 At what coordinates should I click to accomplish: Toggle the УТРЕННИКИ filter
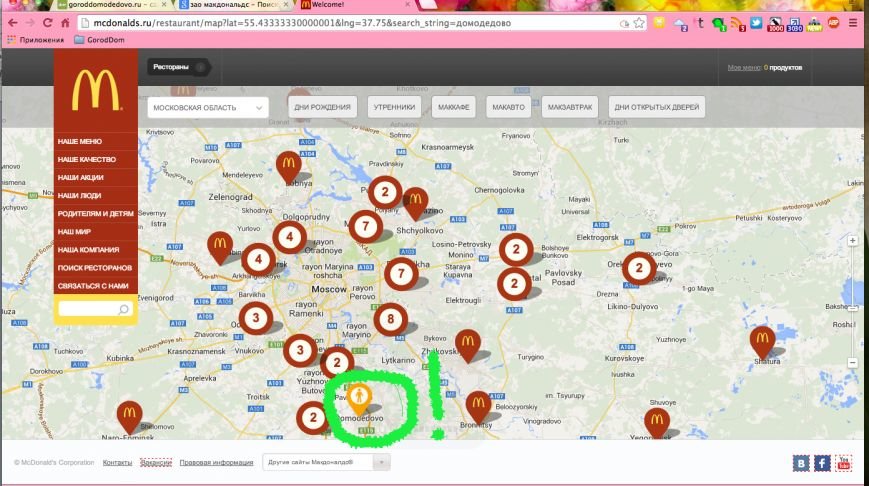tap(394, 107)
